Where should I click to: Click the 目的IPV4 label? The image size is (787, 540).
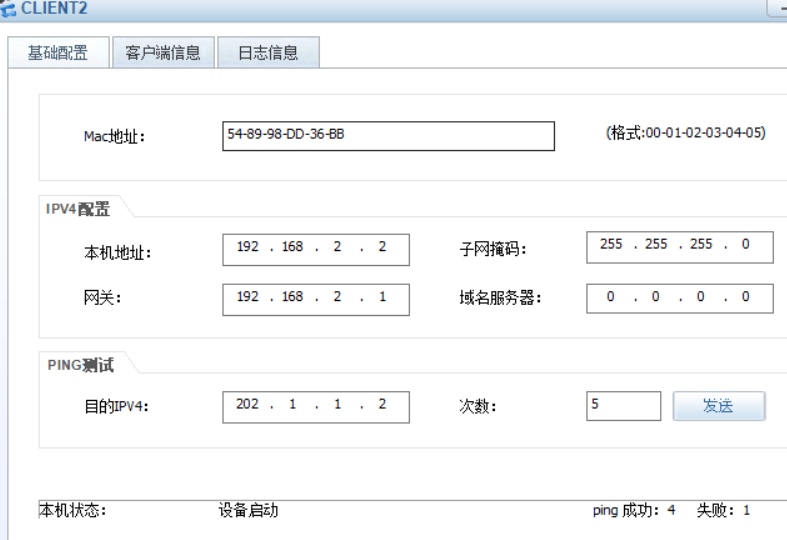116,406
